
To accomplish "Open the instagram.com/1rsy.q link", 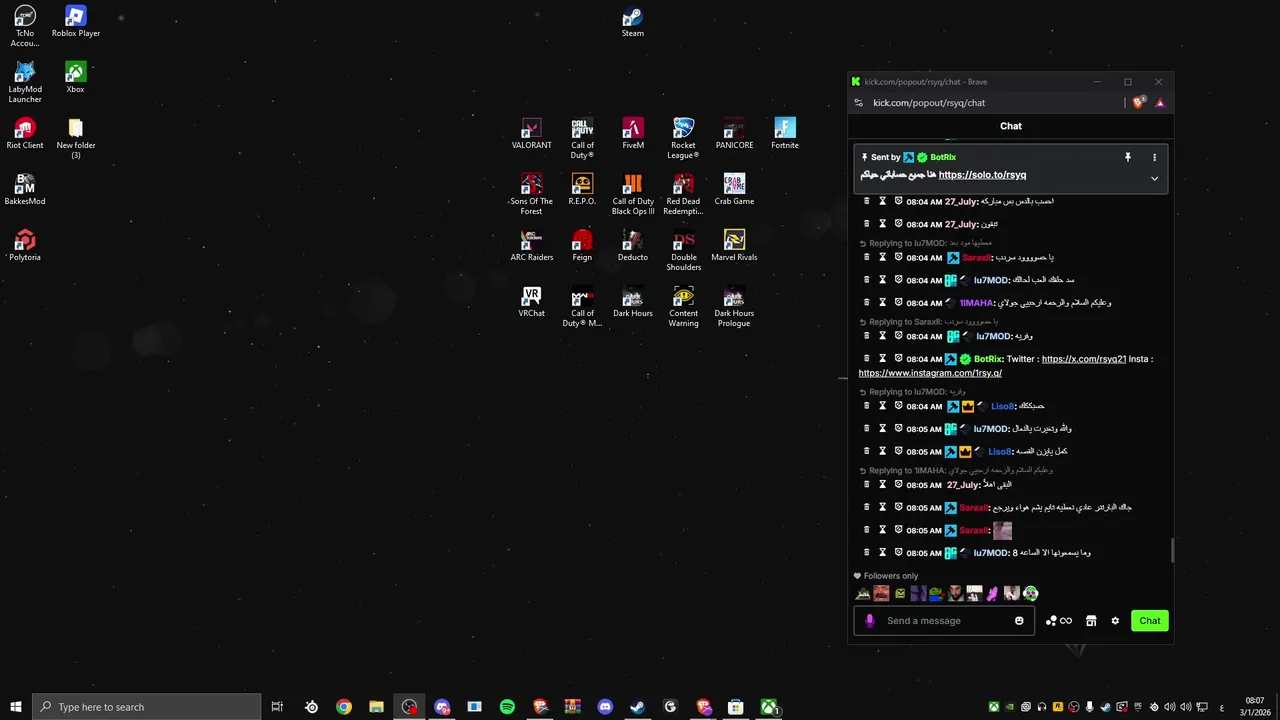I will [930, 373].
